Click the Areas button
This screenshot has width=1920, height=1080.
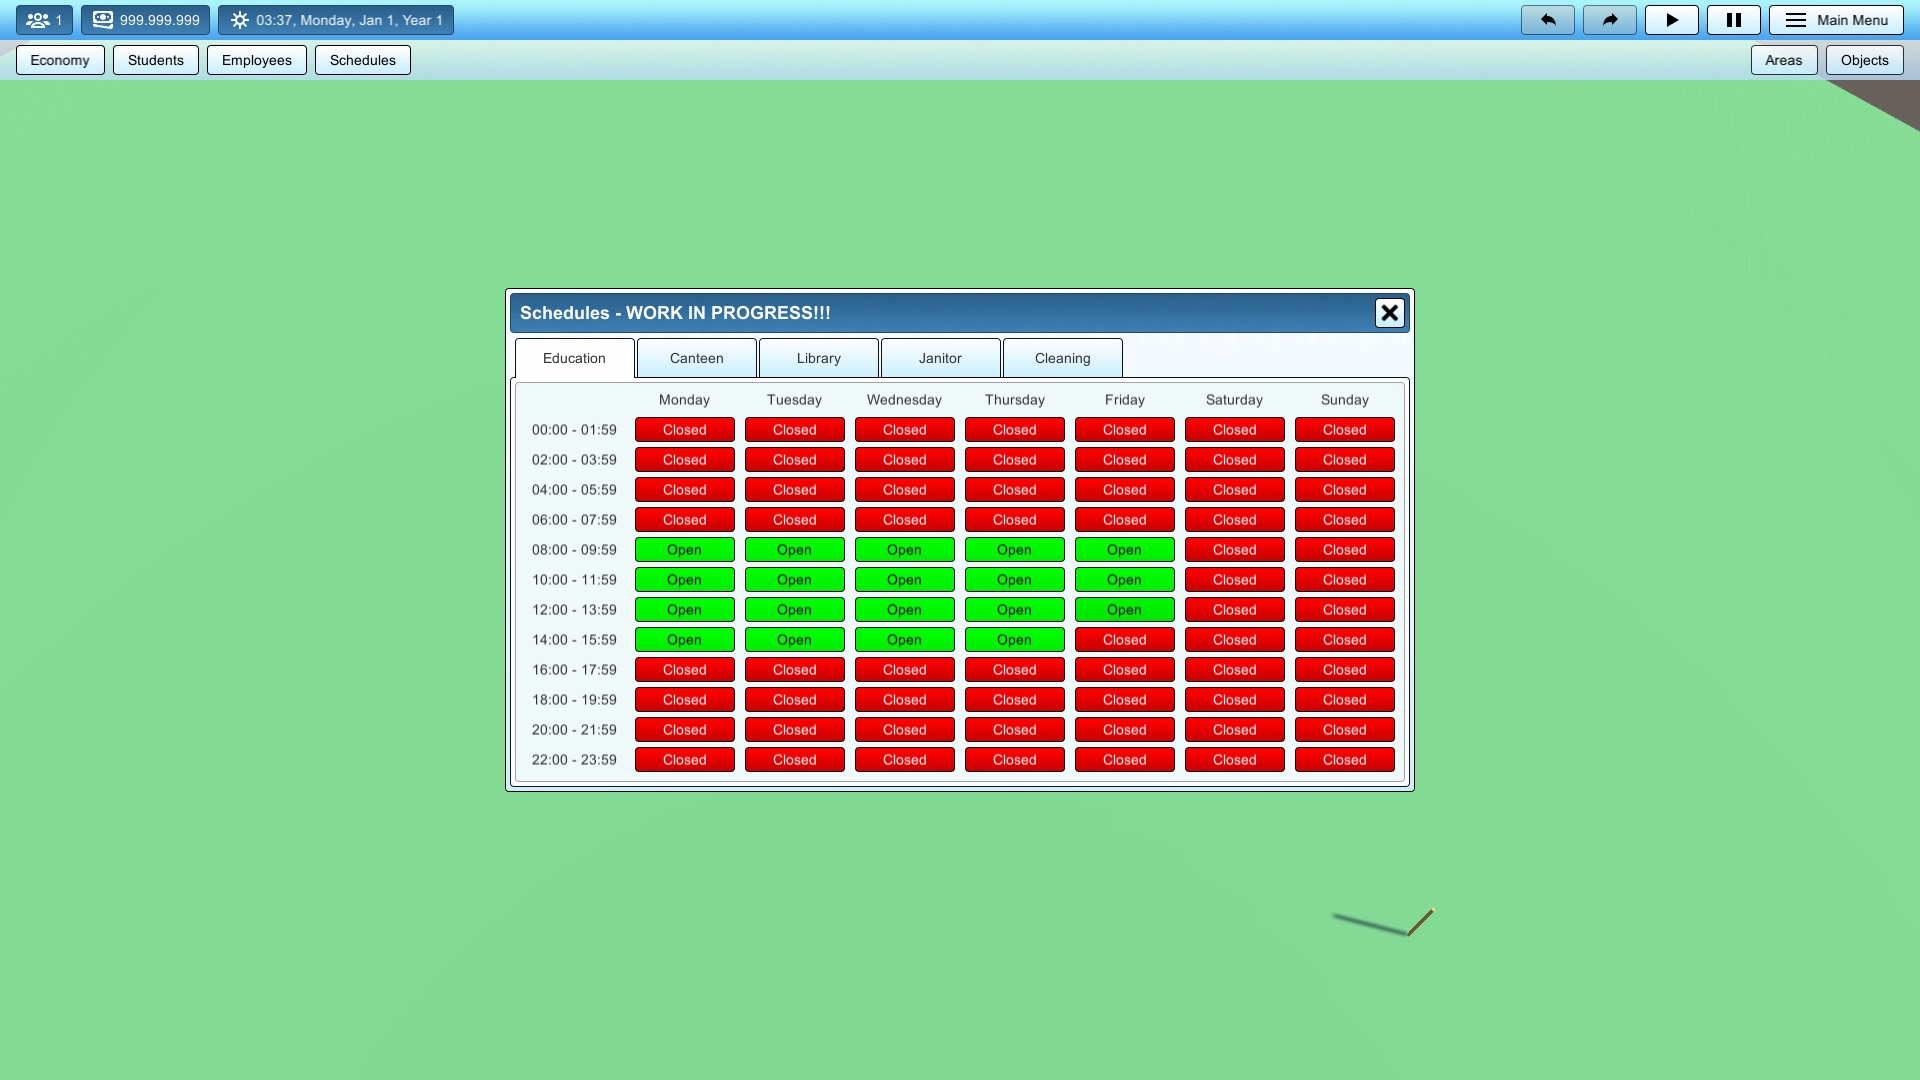(x=1784, y=59)
